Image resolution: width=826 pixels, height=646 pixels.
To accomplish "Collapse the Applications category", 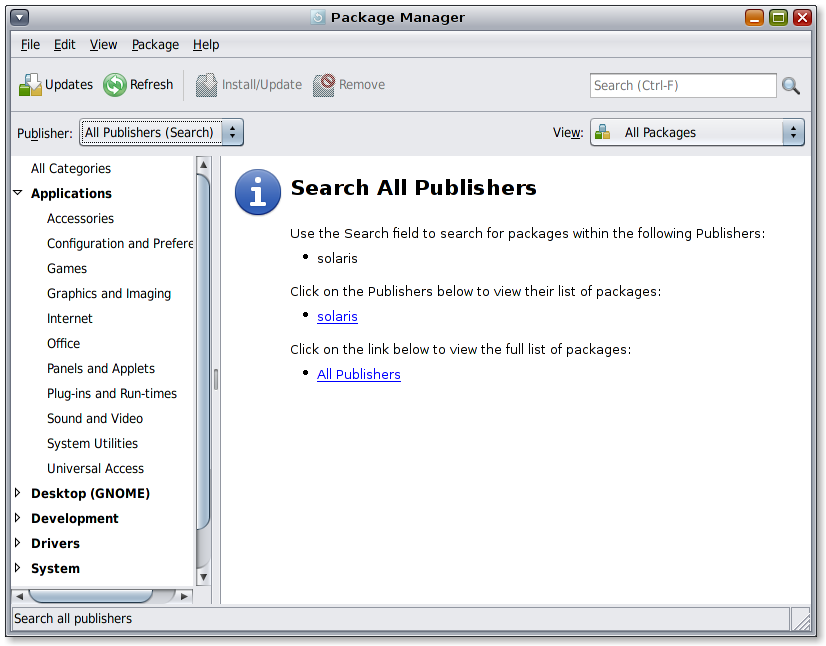I will pyautogui.click(x=18, y=193).
